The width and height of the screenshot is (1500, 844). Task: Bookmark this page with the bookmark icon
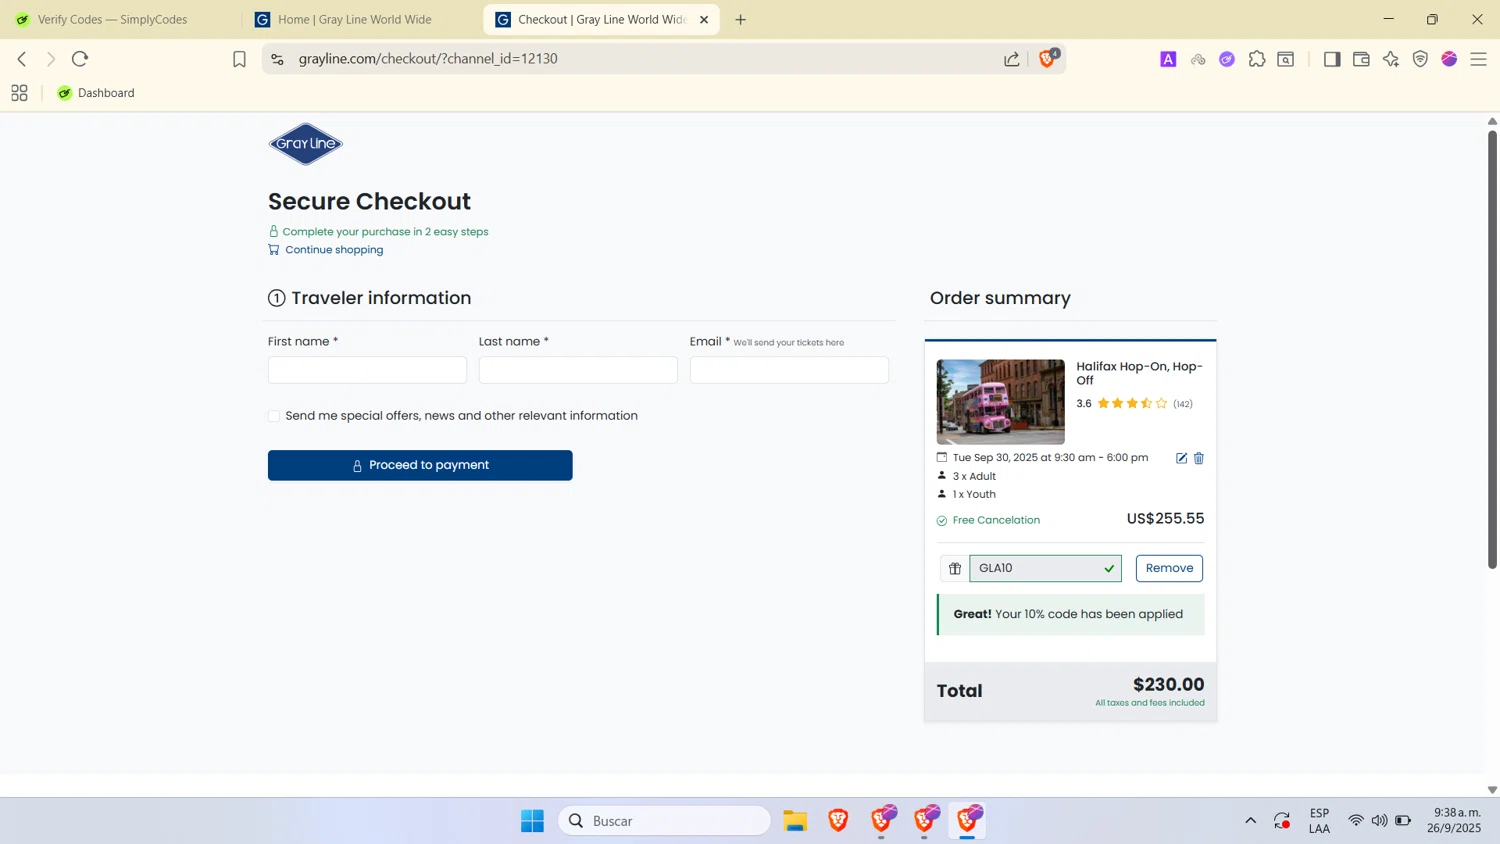[239, 59]
